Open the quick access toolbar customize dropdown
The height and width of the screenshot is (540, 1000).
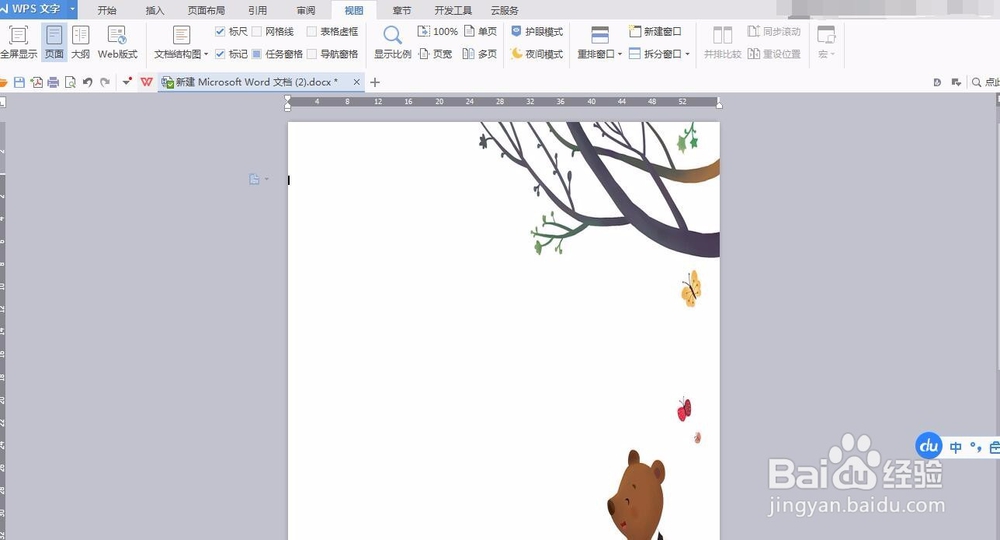[x=128, y=82]
